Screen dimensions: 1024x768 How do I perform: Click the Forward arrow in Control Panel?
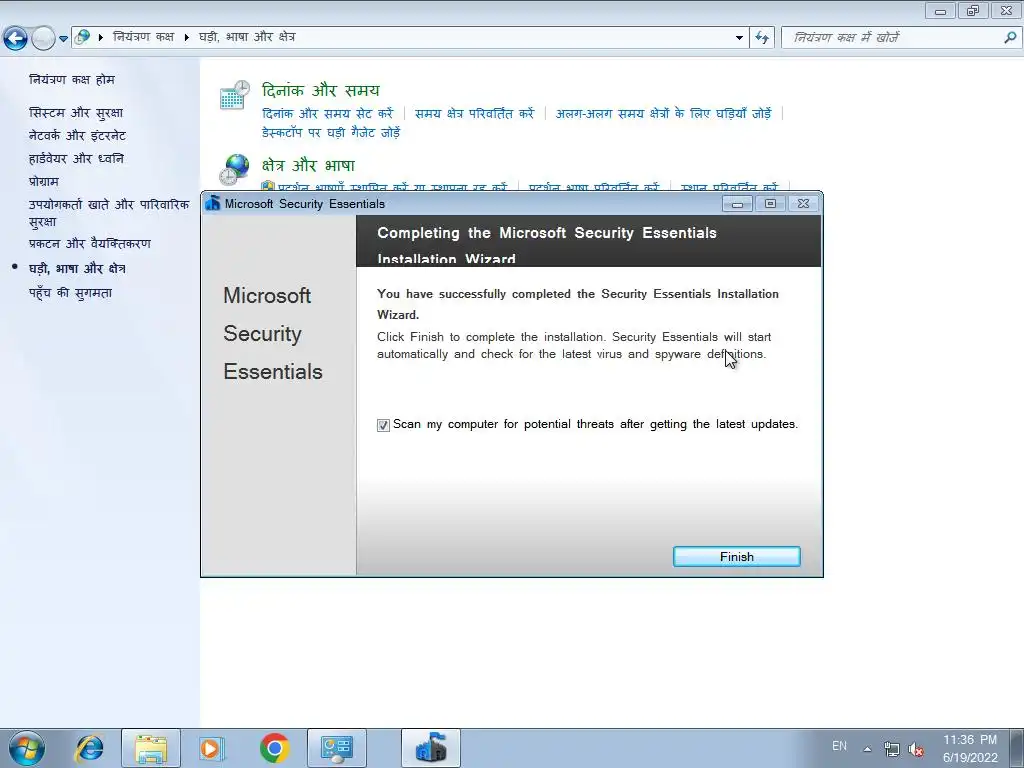(x=43, y=39)
